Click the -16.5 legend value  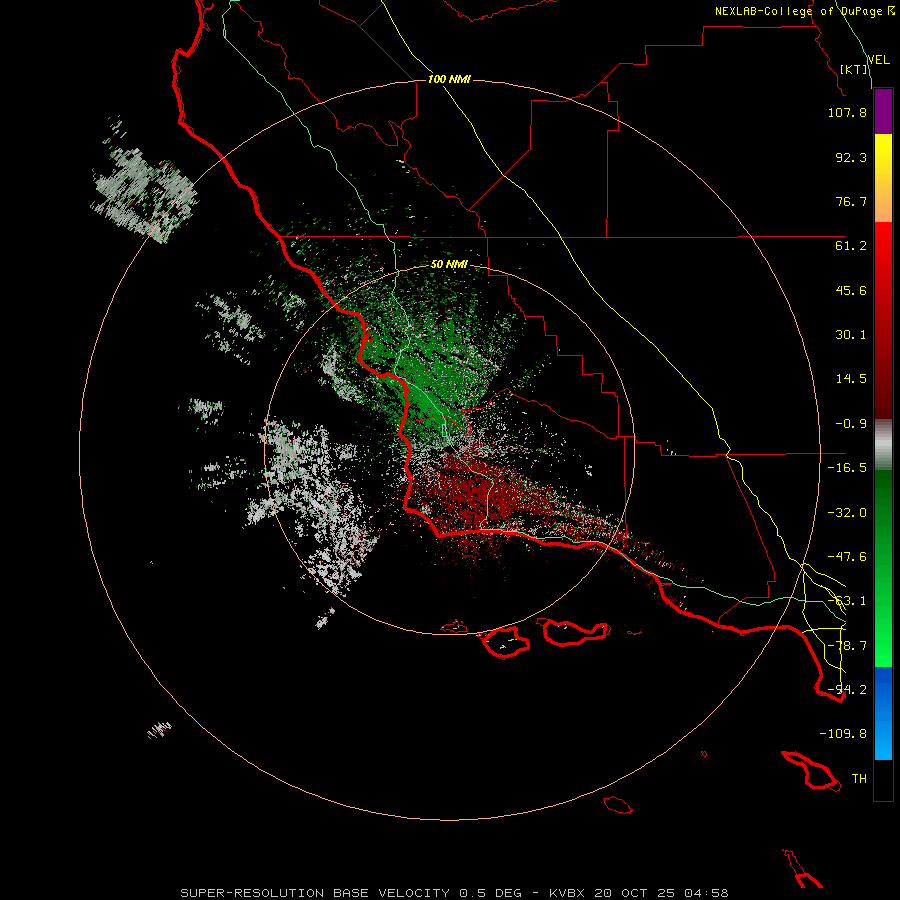[847, 468]
